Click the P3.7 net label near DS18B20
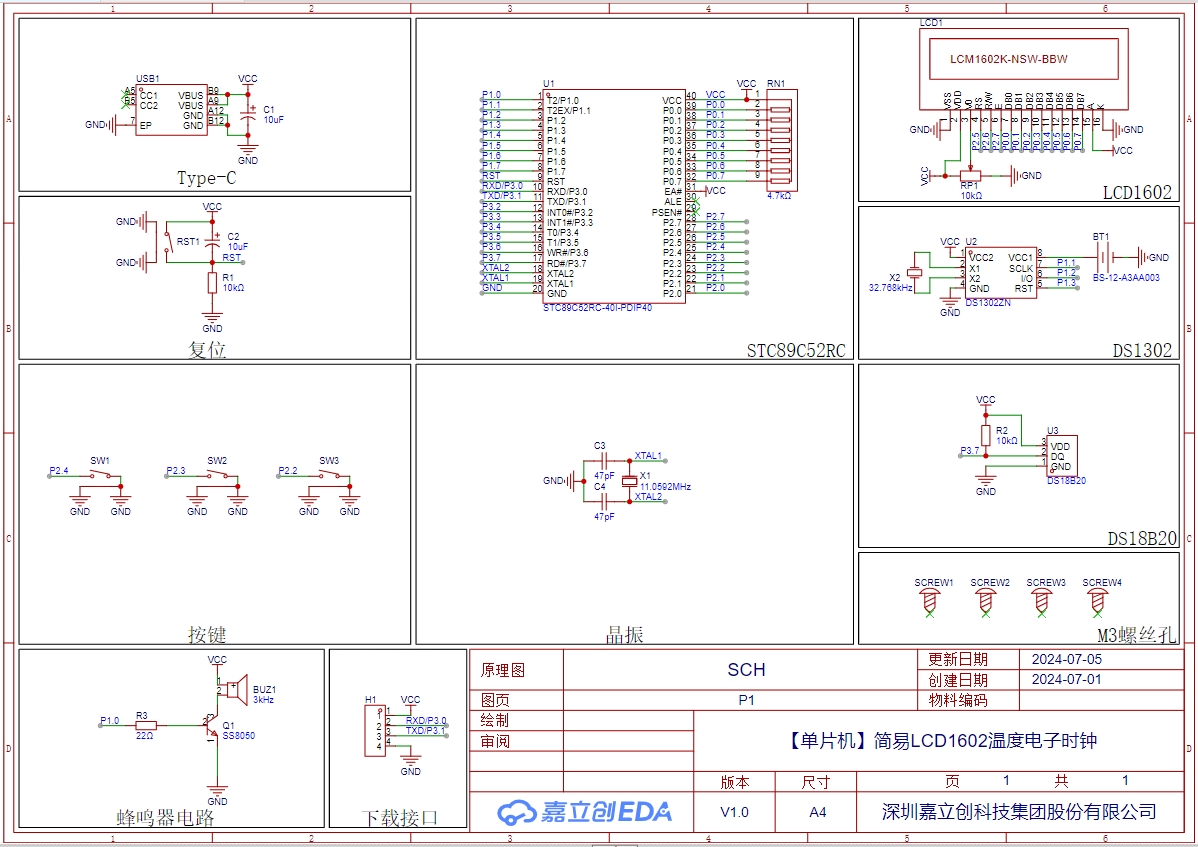The image size is (1198, 847). 970,451
